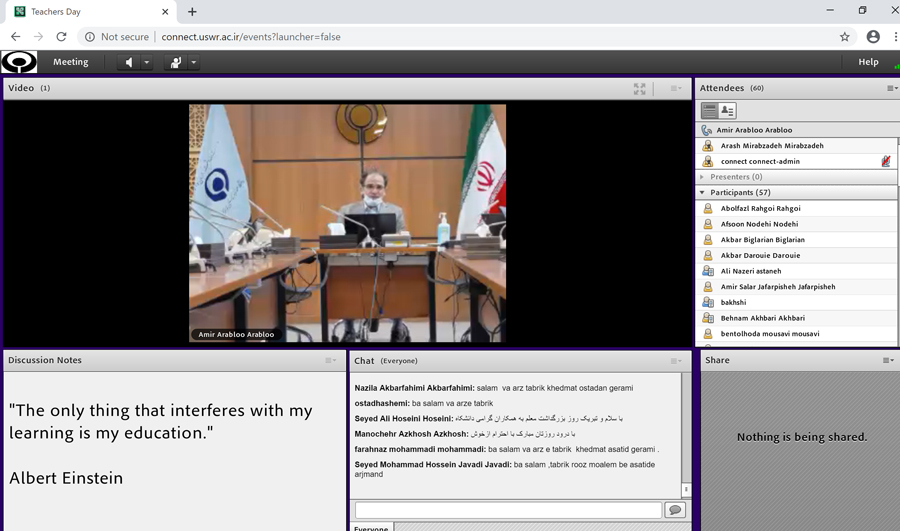
Task: Click user icon beside Amir Salar Jafarpisheh
Action: click(708, 286)
